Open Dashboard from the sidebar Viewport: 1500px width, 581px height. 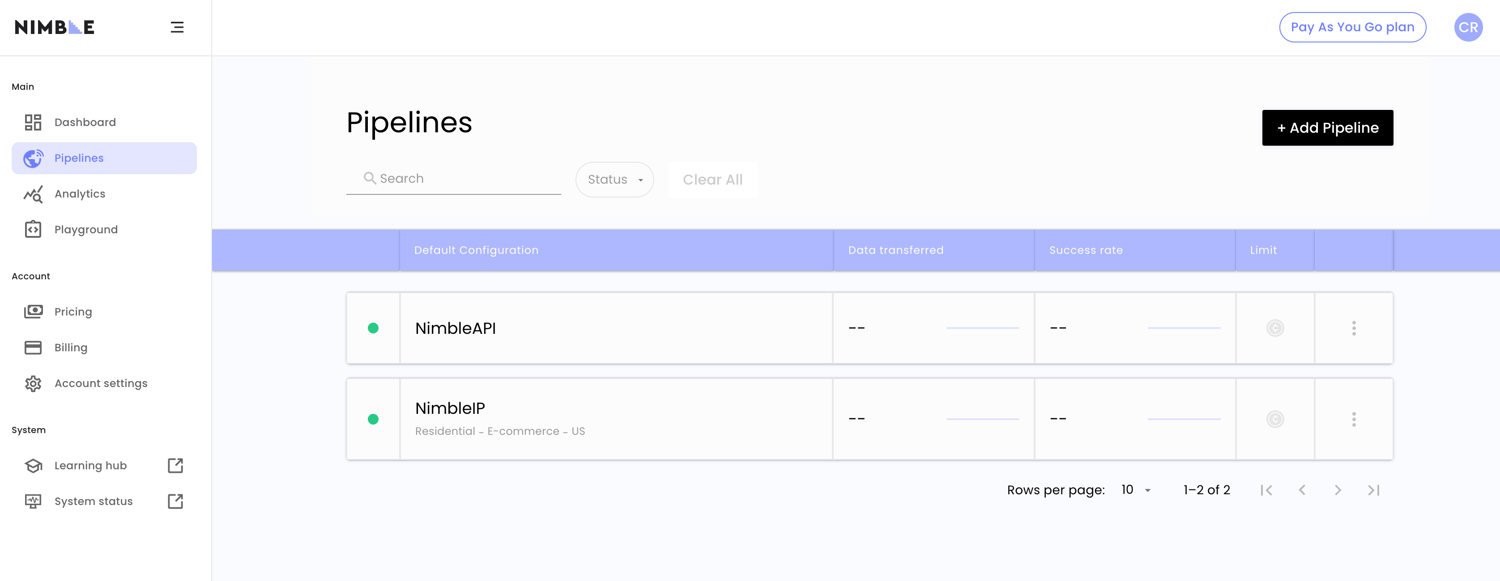click(x=104, y=122)
